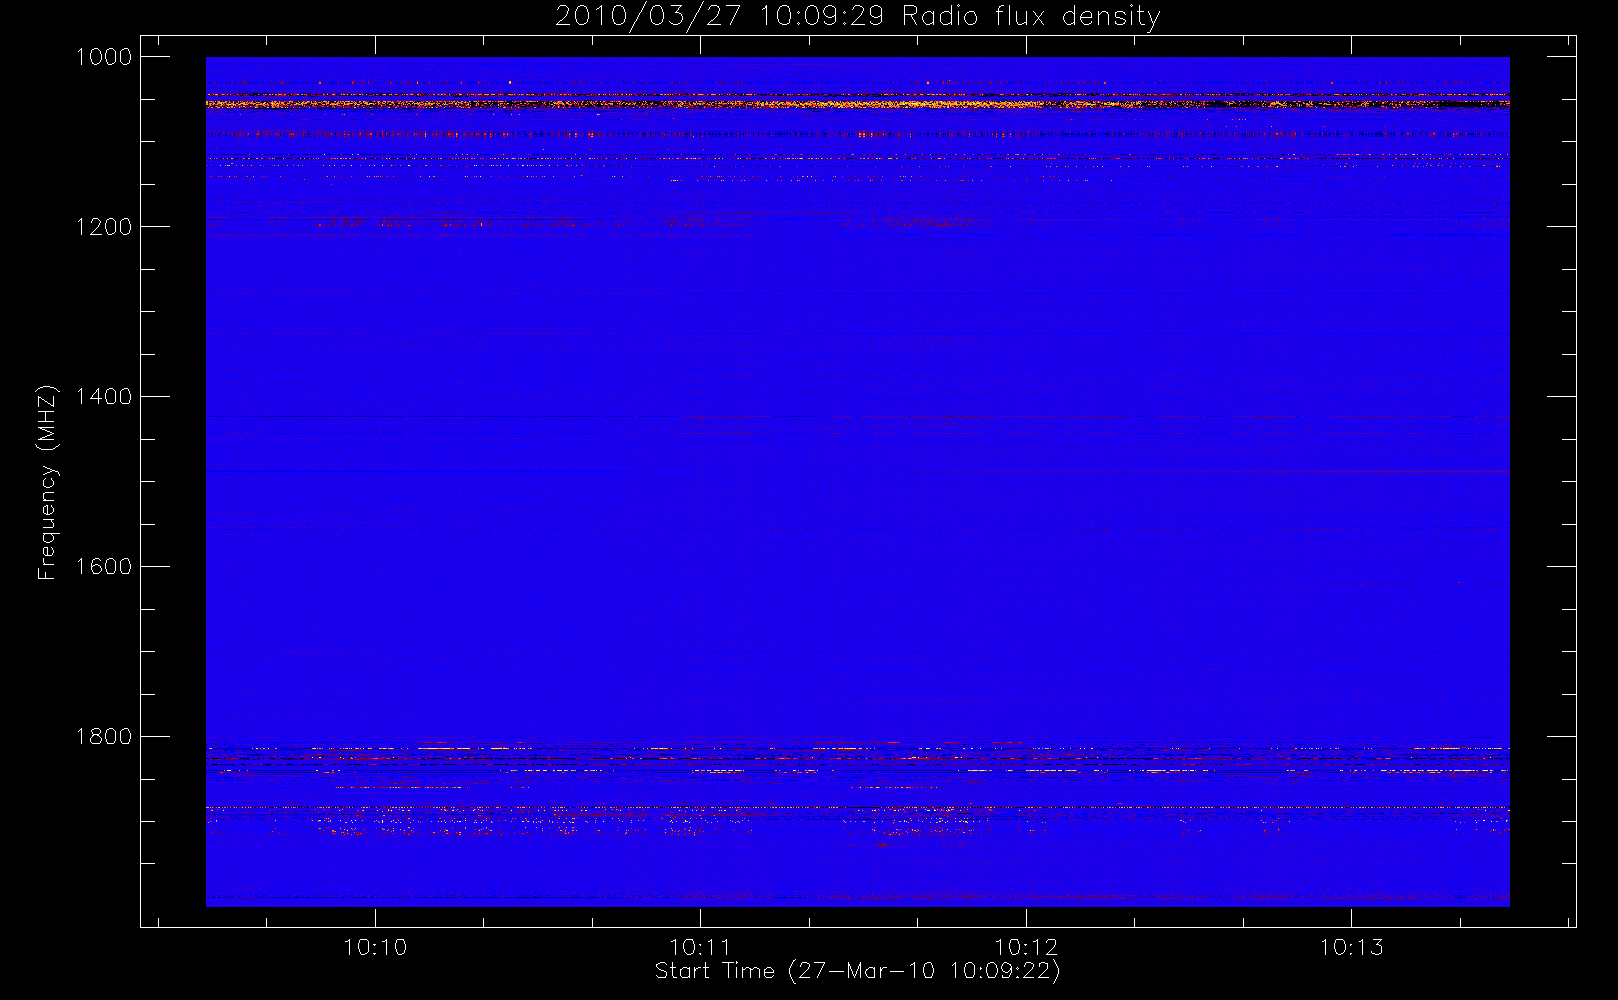Viewport: 1618px width, 1000px height.
Task: Click the 1000 frequency tick label
Action: tap(104, 57)
